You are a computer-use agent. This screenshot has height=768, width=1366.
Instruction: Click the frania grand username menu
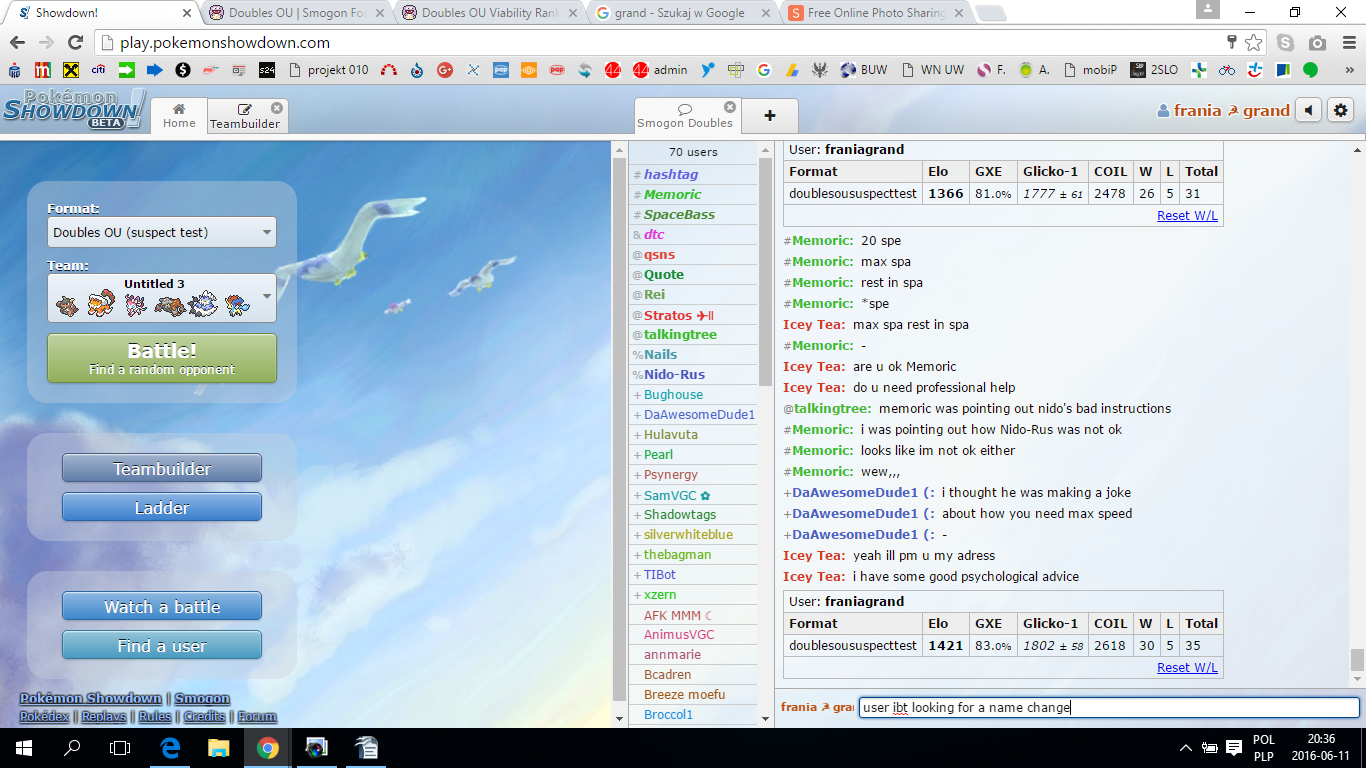point(1222,111)
